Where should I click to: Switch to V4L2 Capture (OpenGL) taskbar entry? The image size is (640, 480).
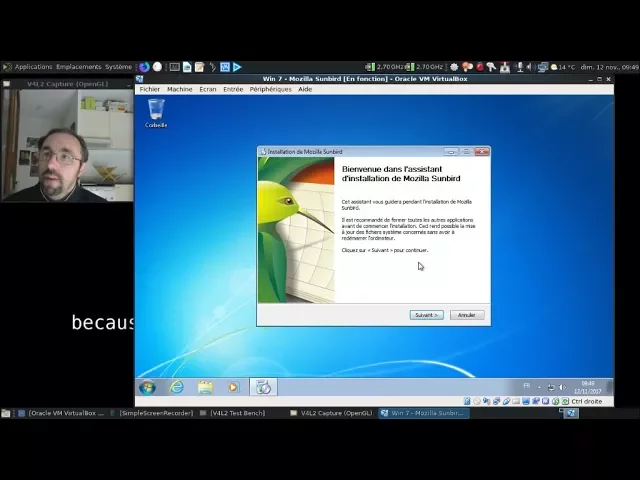coord(331,413)
